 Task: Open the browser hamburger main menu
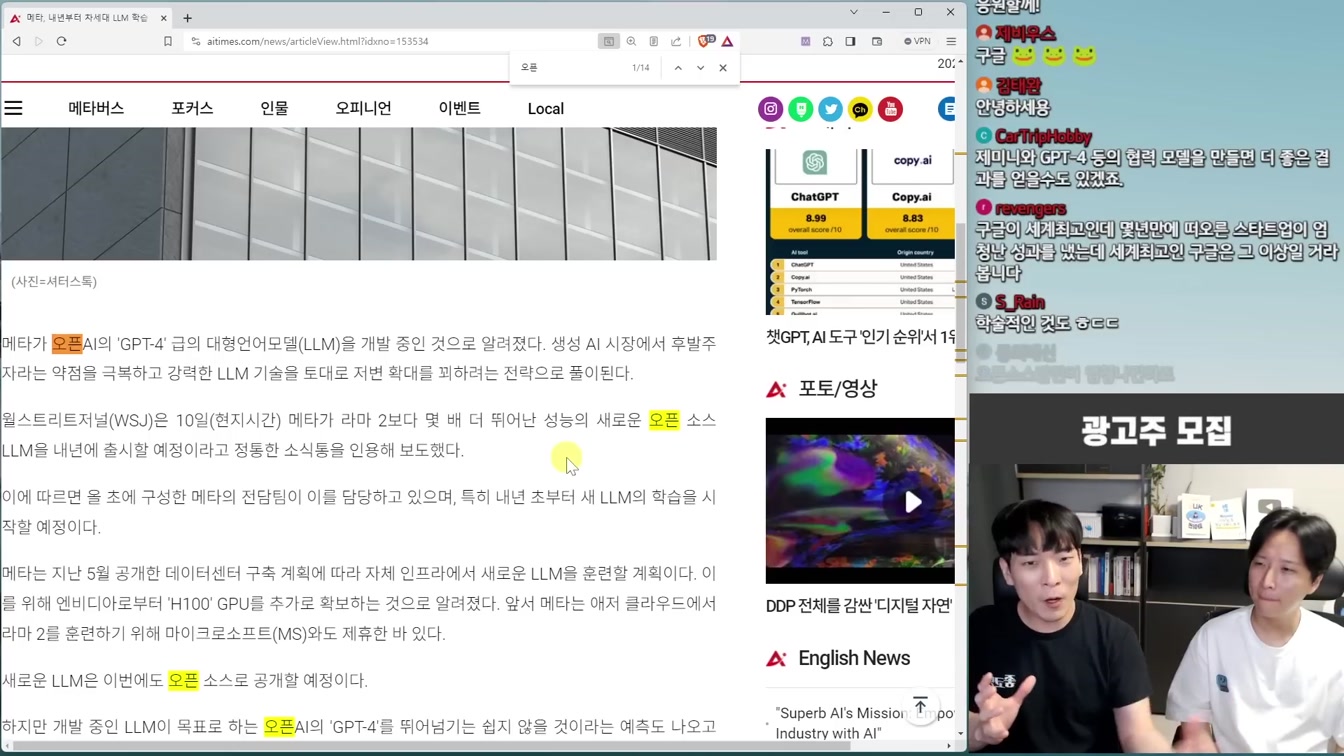951,41
